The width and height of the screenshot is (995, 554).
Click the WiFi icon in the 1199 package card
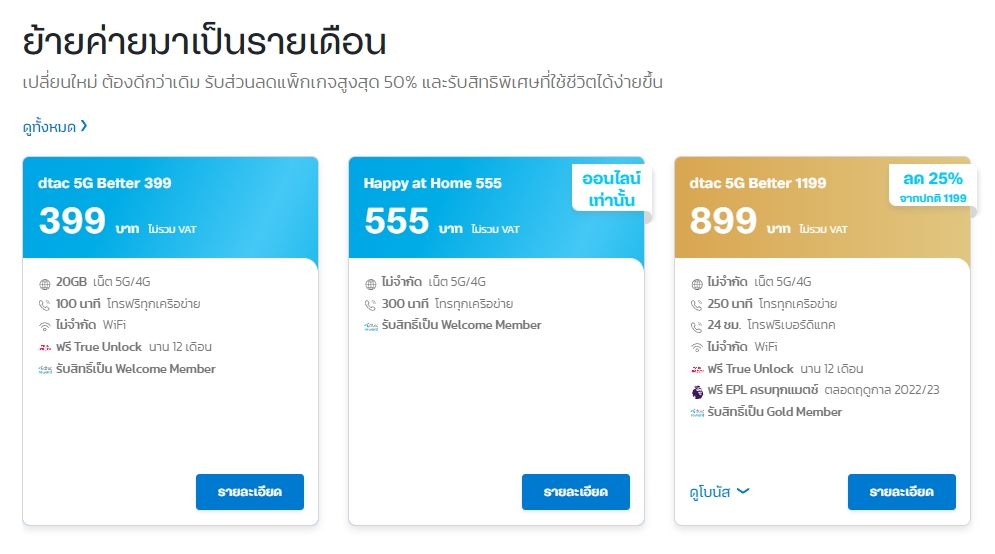697,348
